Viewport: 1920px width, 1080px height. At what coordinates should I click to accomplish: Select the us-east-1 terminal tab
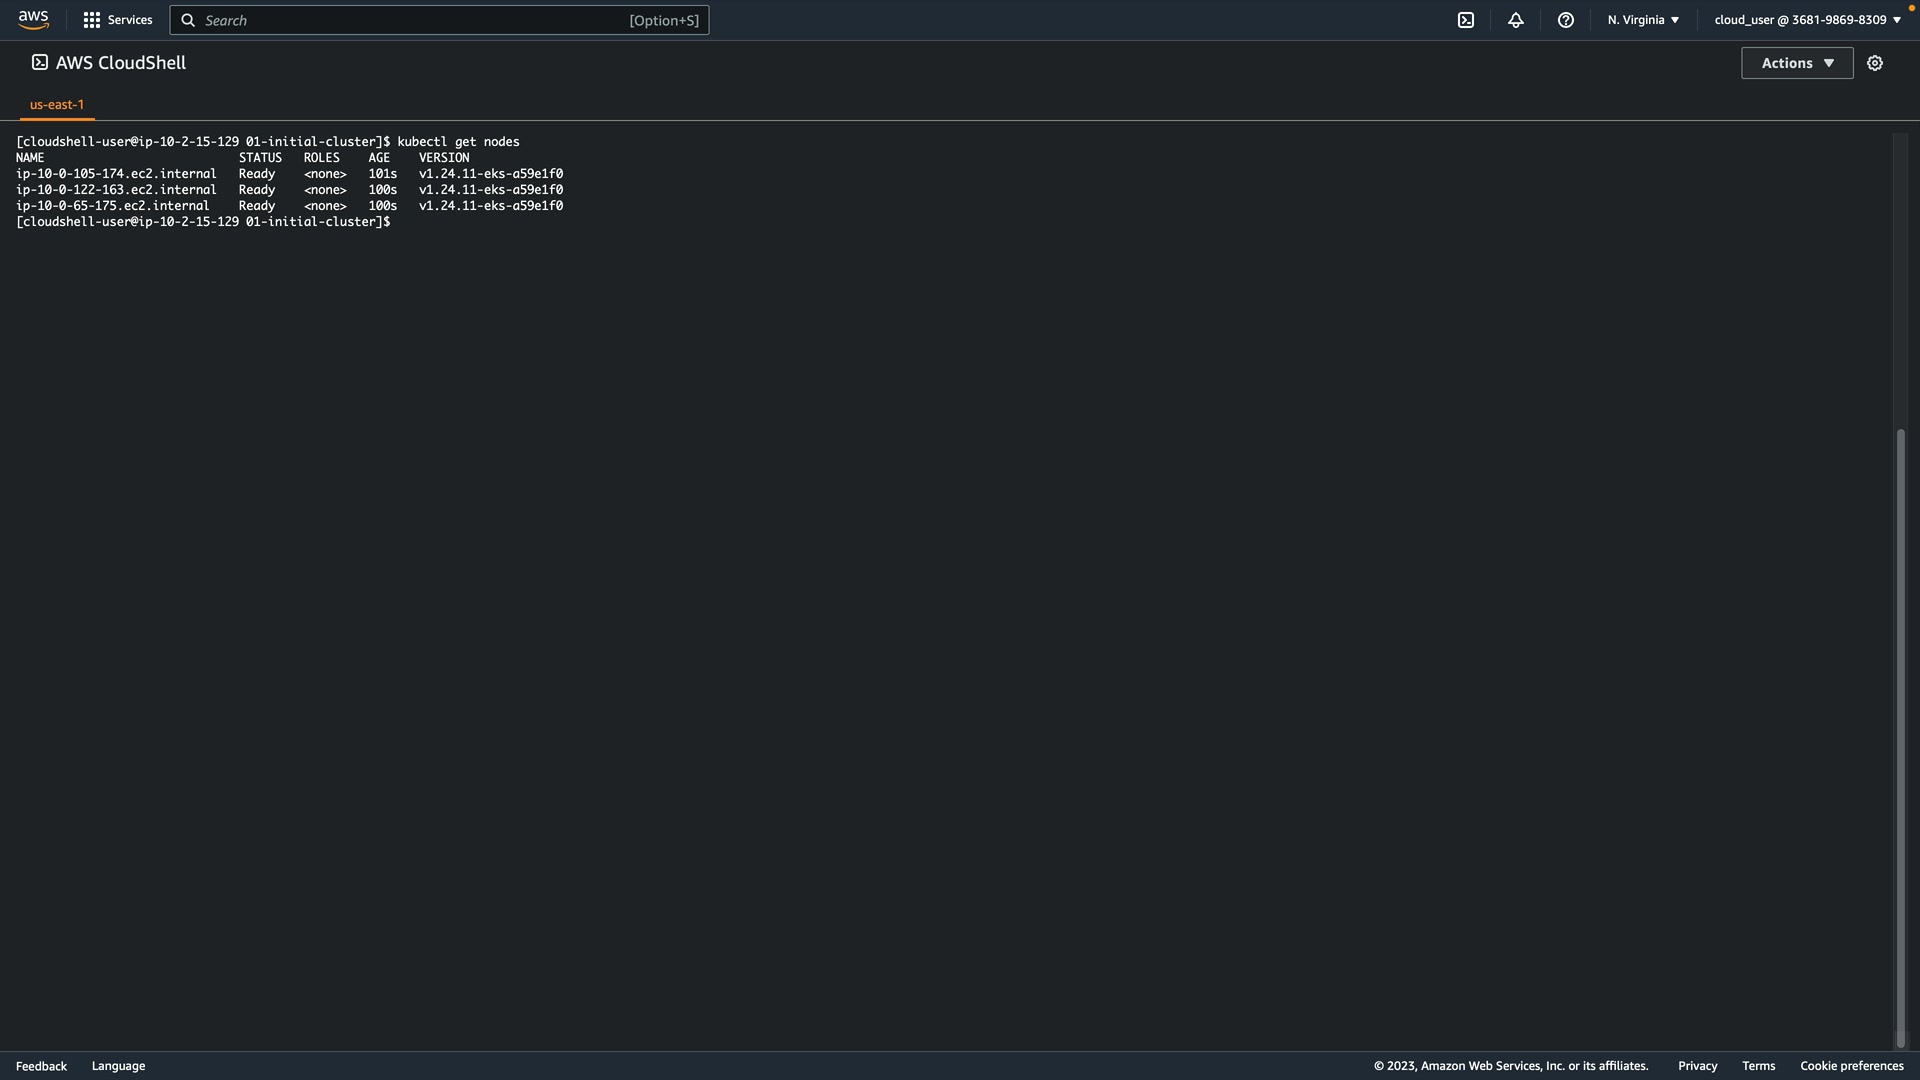pyautogui.click(x=57, y=104)
